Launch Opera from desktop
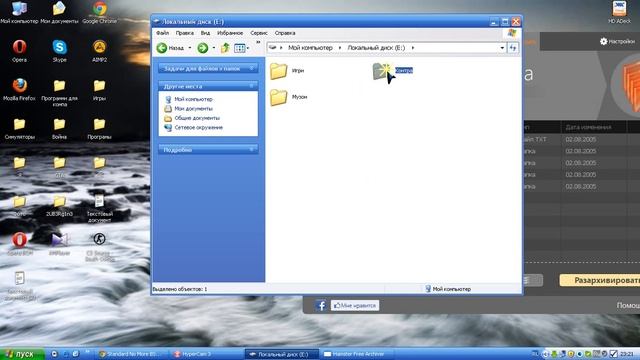 19,47
